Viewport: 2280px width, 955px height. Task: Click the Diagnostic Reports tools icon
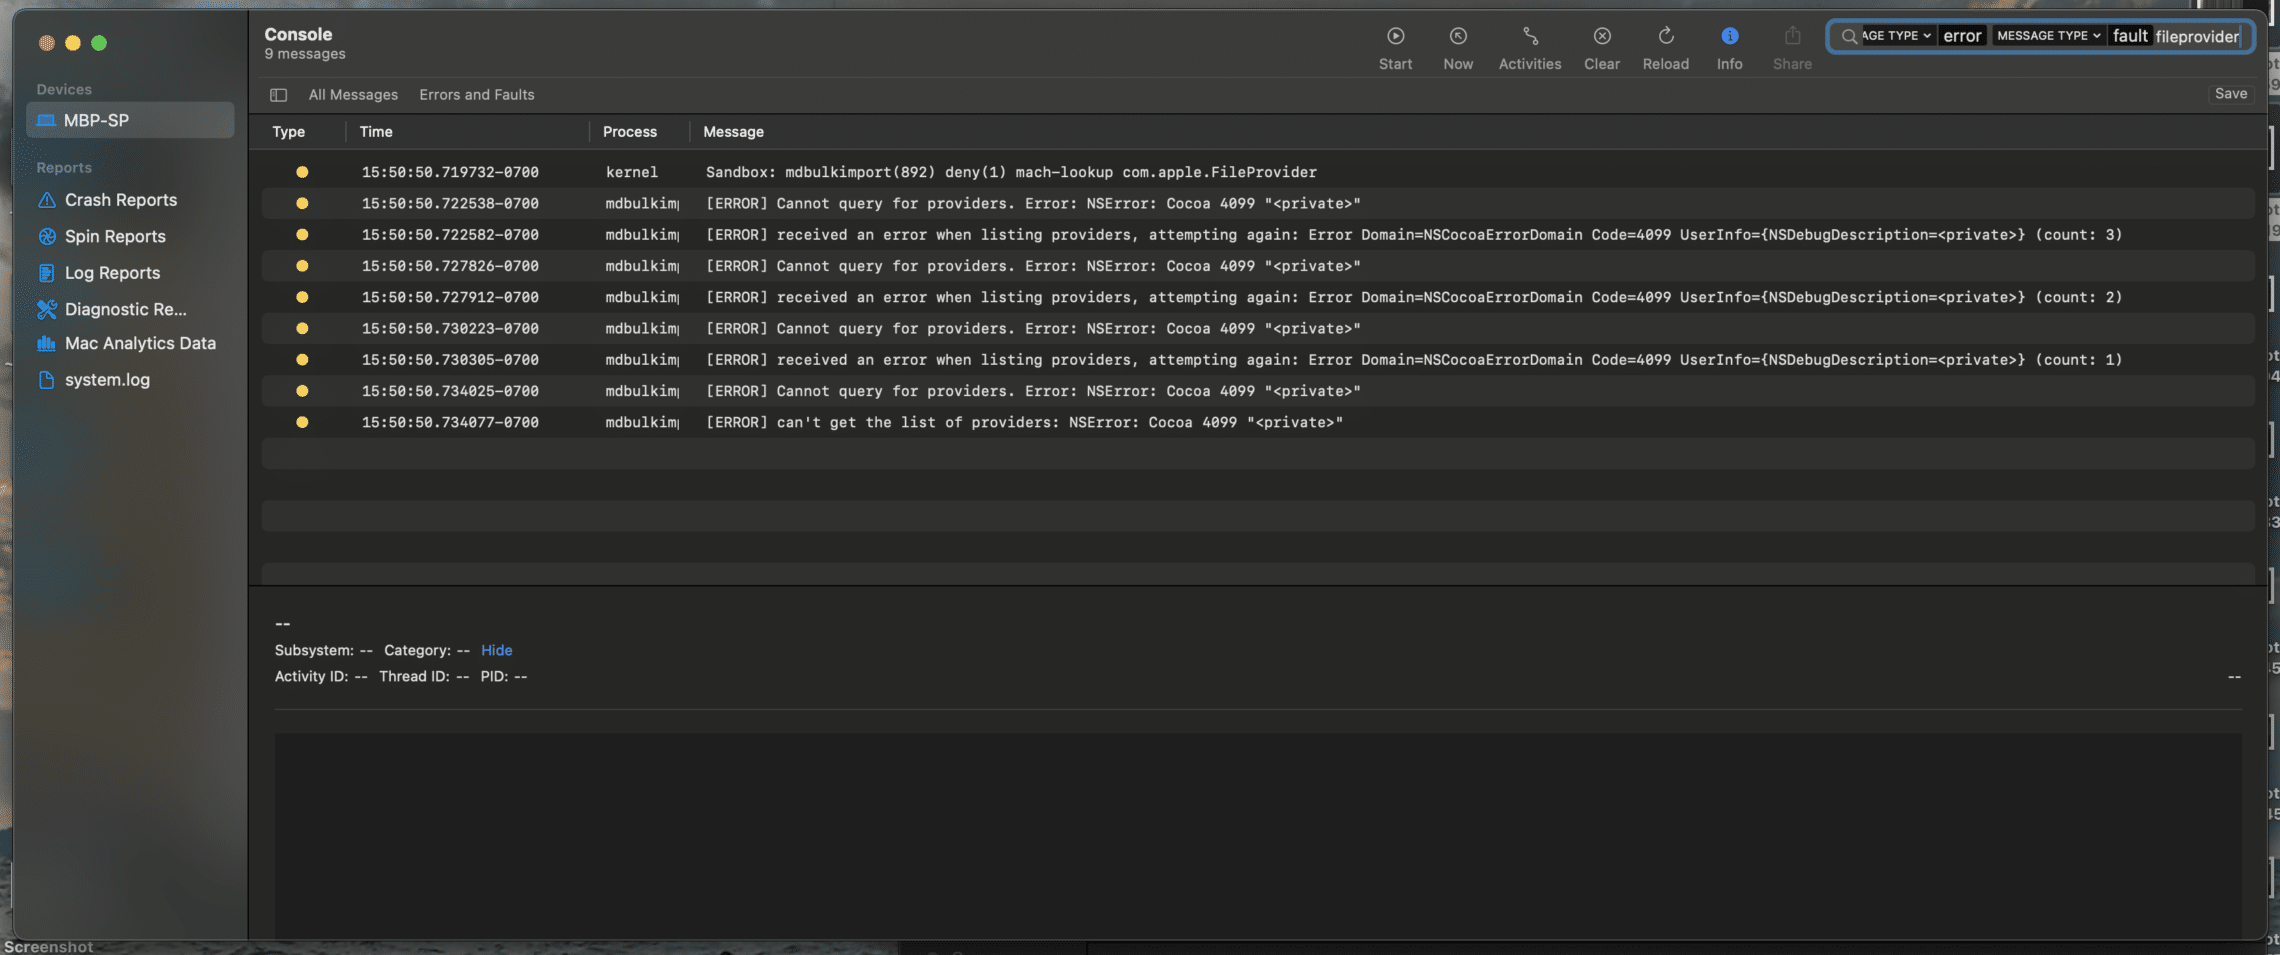46,309
